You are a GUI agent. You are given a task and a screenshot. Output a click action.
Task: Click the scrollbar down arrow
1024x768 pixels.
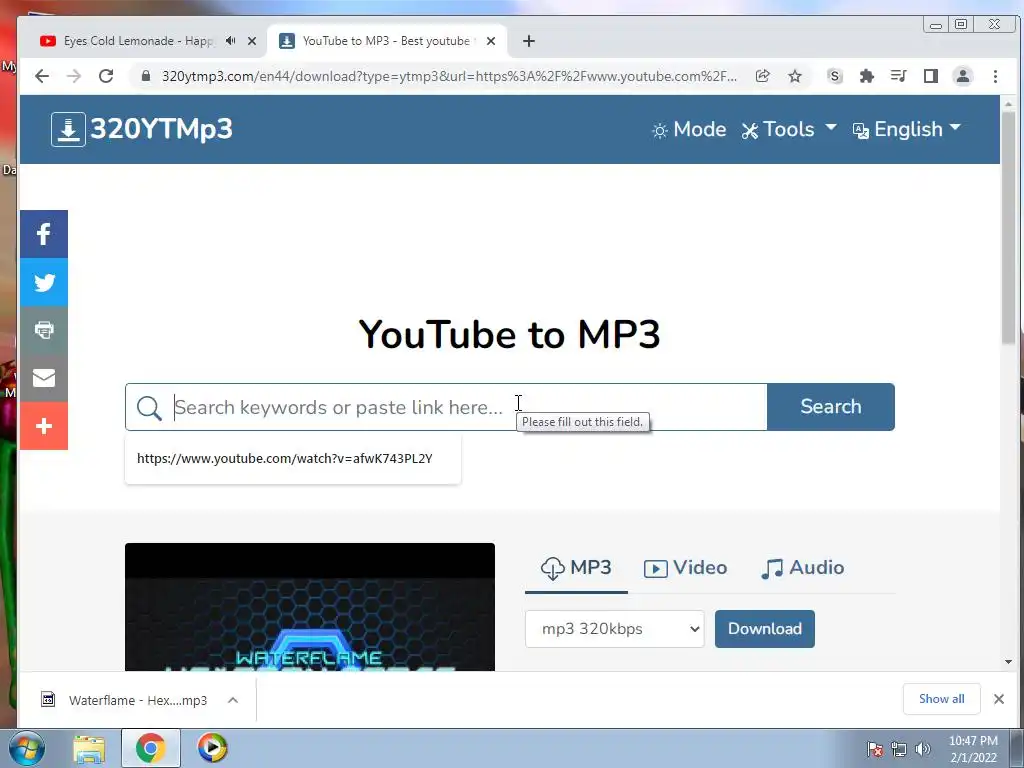pyautogui.click(x=1008, y=662)
